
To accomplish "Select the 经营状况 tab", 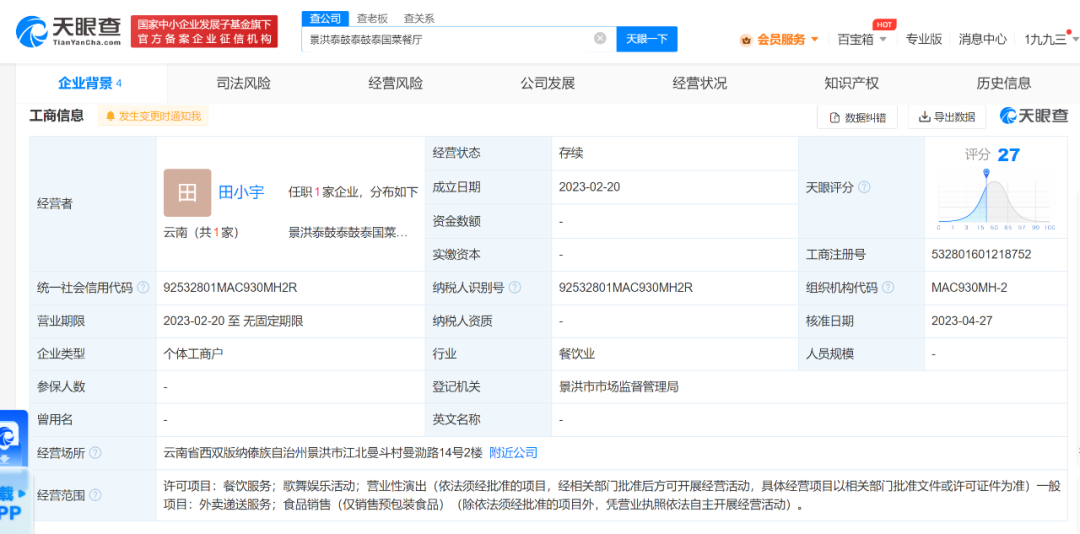I will [700, 83].
